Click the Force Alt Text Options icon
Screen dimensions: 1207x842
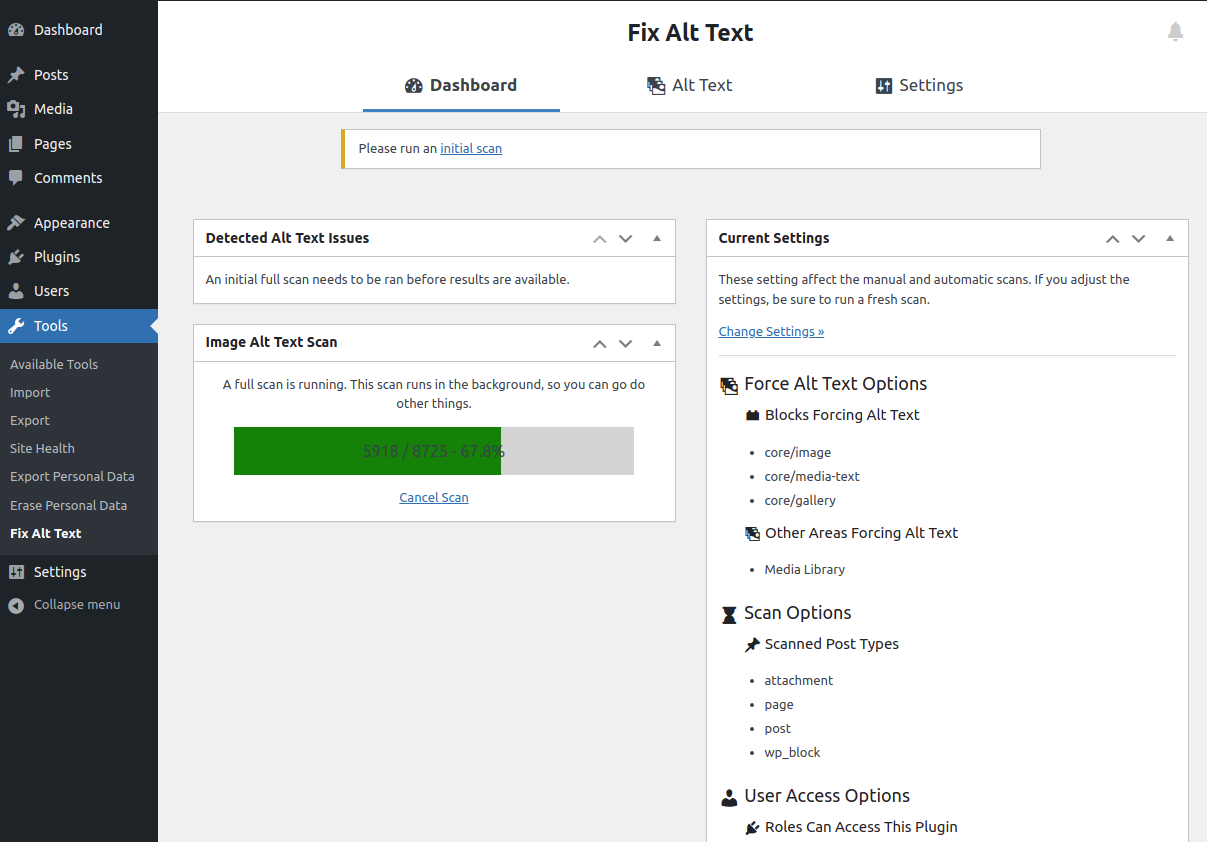729,385
